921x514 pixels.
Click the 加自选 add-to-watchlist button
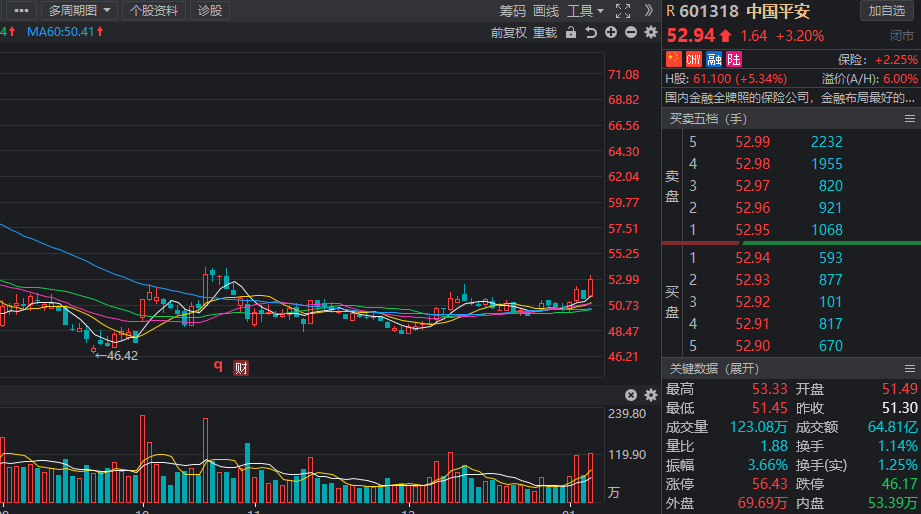887,11
